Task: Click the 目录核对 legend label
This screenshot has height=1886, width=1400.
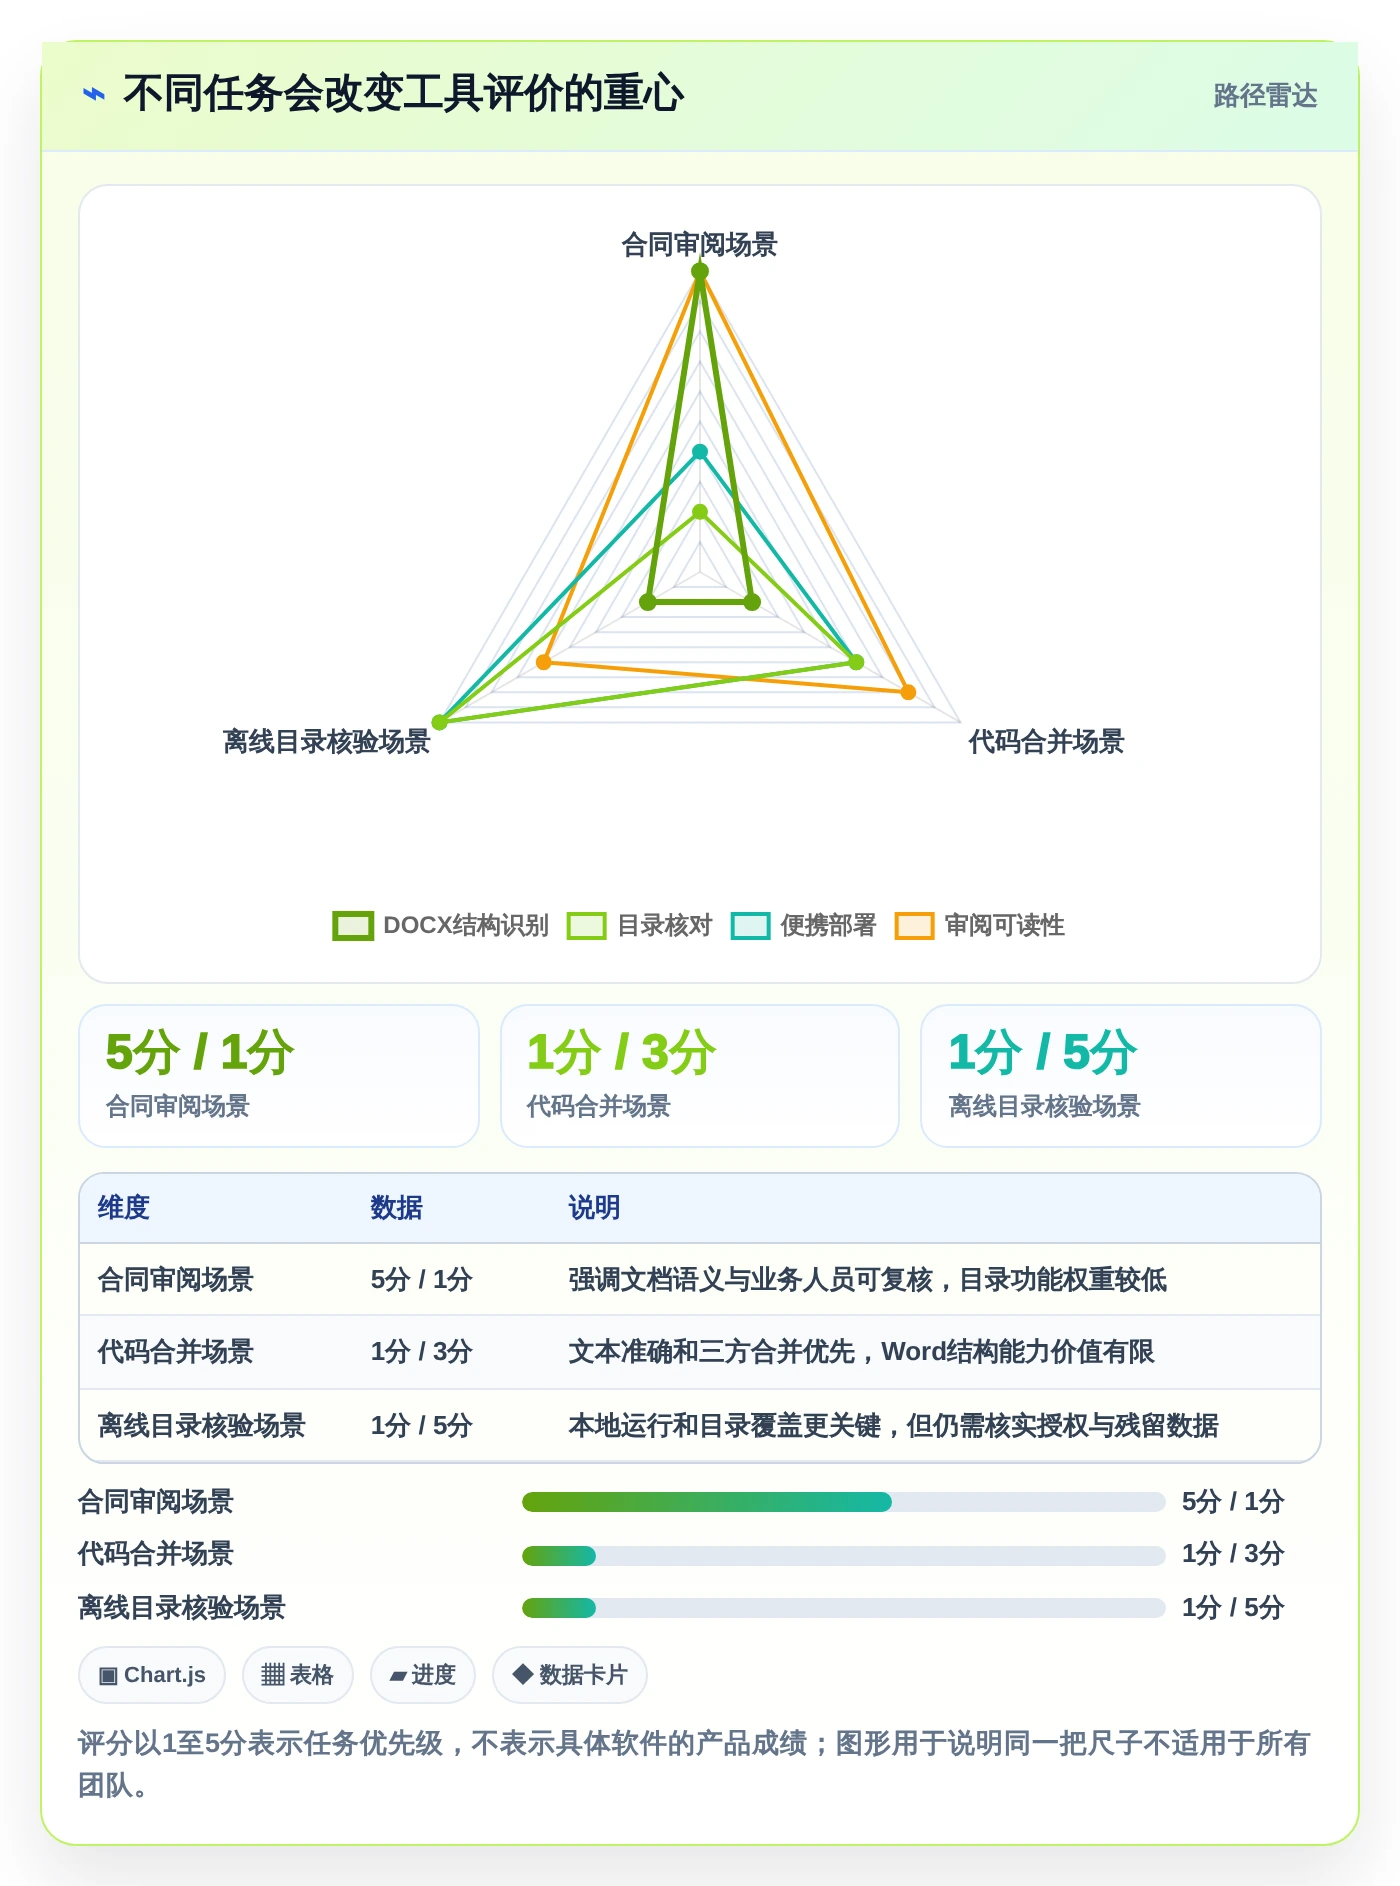Action: pos(665,925)
